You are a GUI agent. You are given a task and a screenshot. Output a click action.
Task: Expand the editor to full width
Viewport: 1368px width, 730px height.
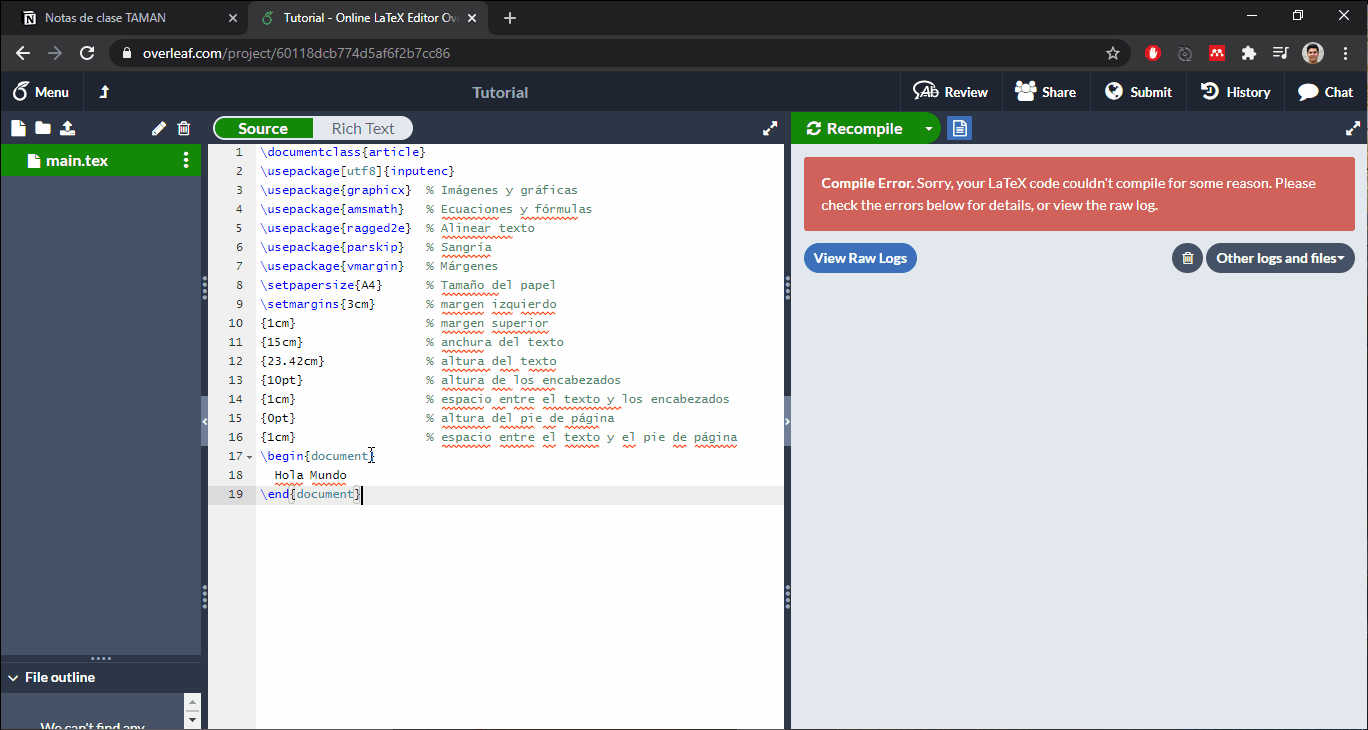pos(770,128)
